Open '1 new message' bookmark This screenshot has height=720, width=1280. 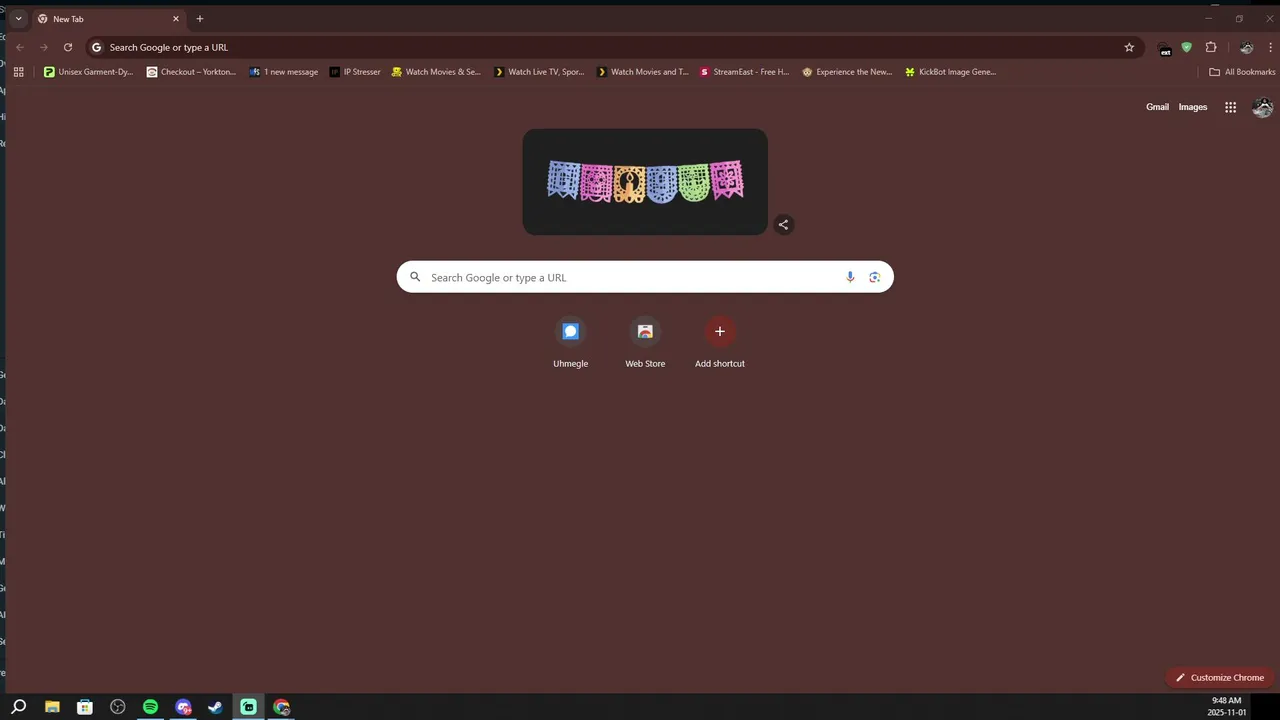(x=284, y=72)
